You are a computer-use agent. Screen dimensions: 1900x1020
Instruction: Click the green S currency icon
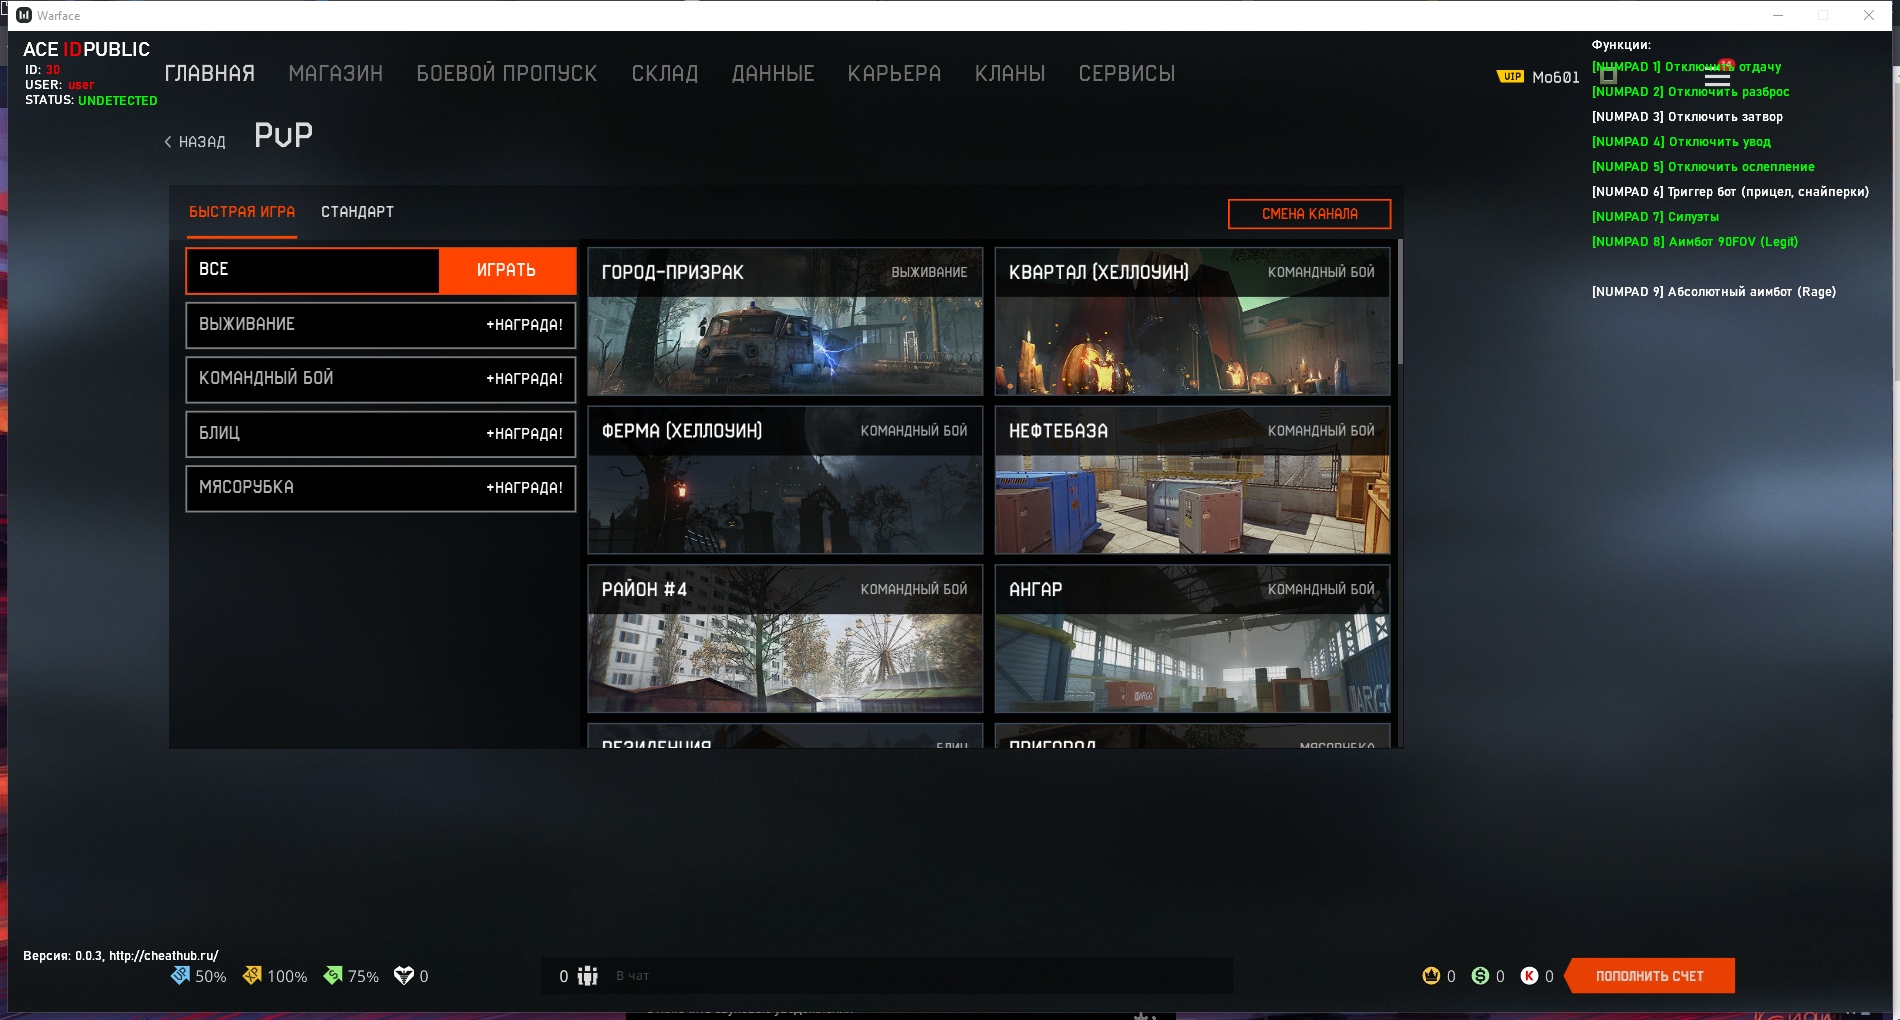coord(1480,976)
